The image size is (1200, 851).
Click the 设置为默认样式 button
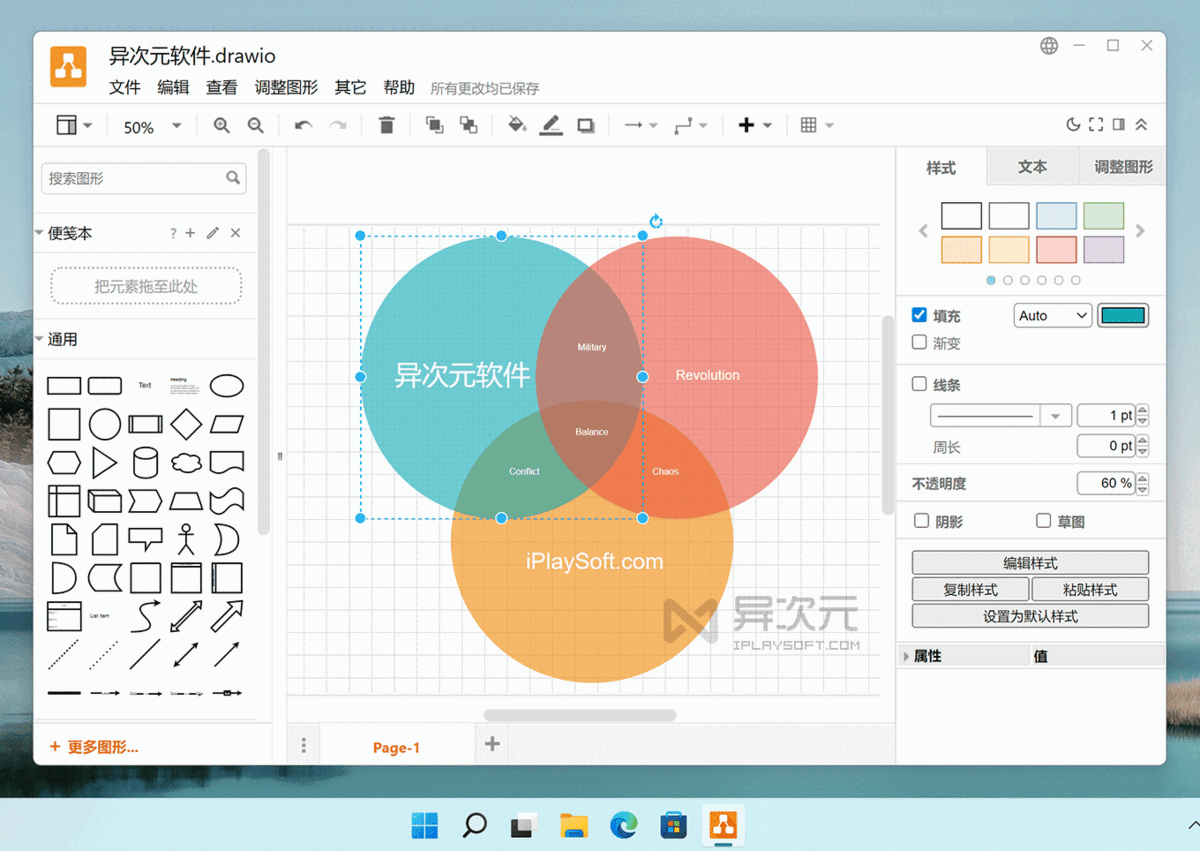pyautogui.click(x=1030, y=616)
